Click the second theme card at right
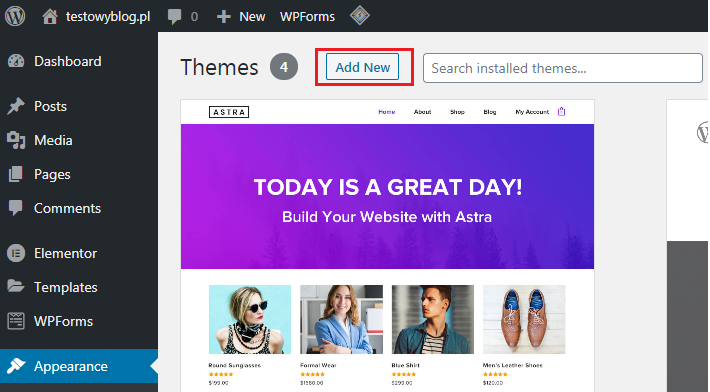The height and width of the screenshot is (392, 710). click(x=687, y=245)
